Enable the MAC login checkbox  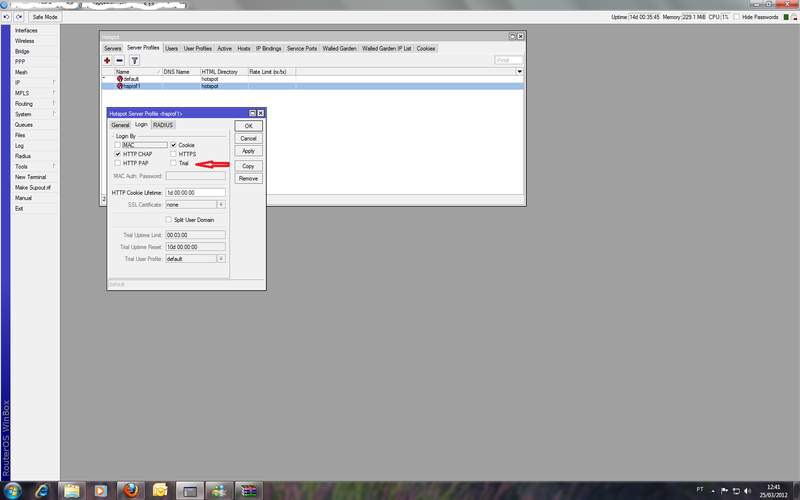[118, 145]
